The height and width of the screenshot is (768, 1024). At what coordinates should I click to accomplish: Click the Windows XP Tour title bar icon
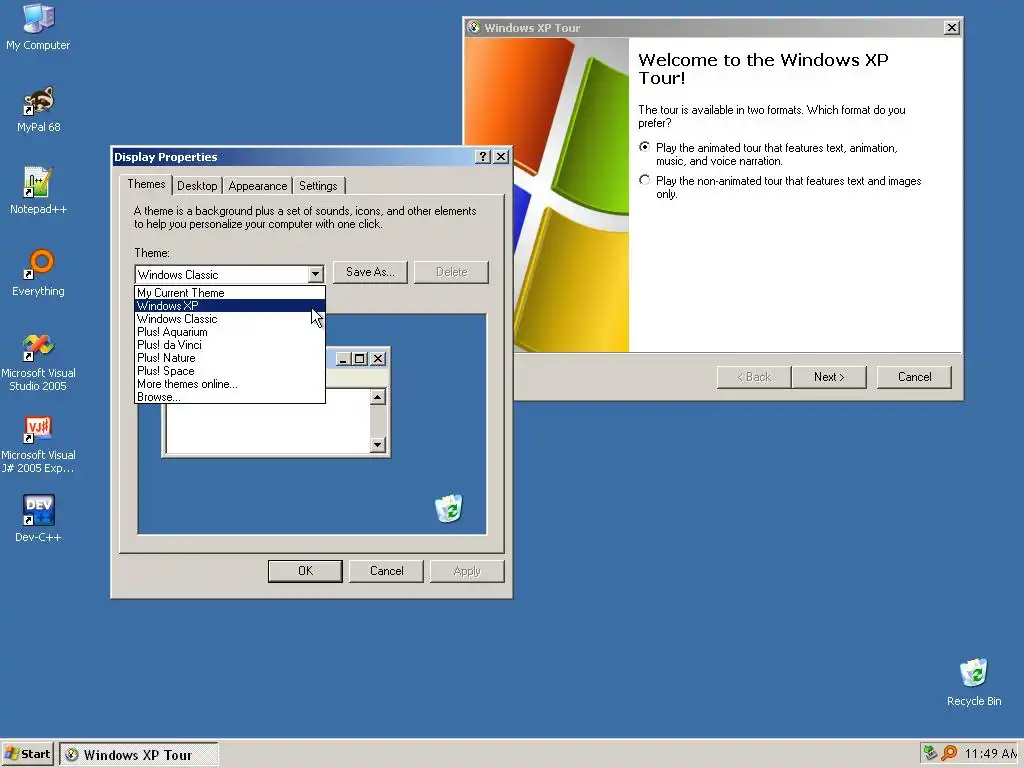point(474,27)
